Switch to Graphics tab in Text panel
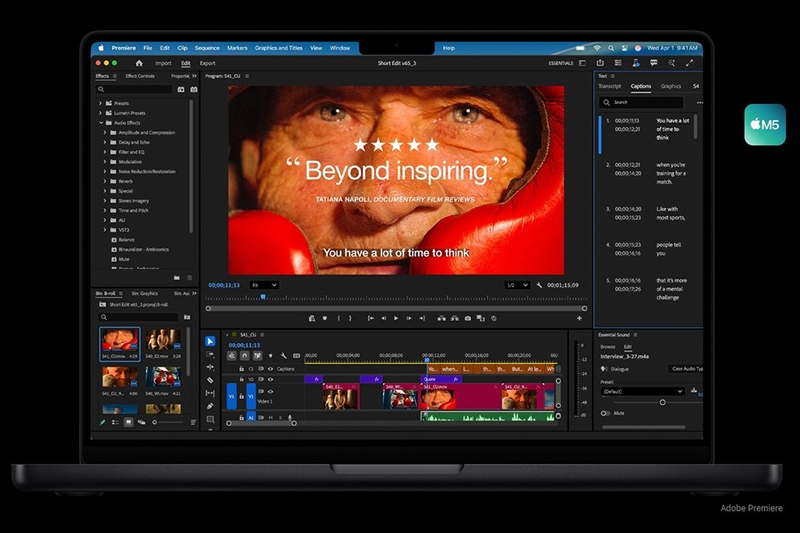 click(670, 86)
